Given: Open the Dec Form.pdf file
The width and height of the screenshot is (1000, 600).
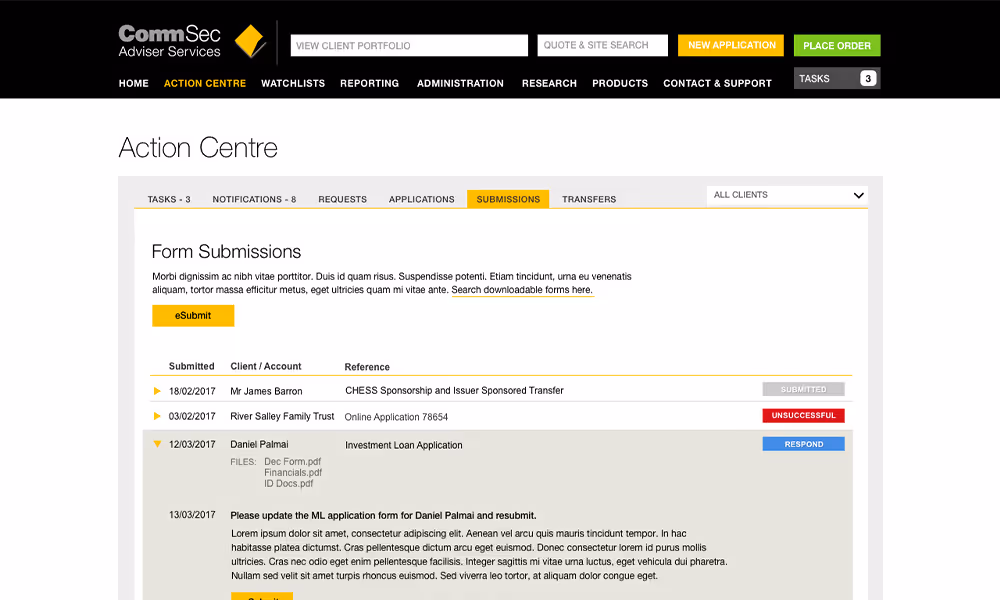Looking at the screenshot, I should pyautogui.click(x=293, y=462).
